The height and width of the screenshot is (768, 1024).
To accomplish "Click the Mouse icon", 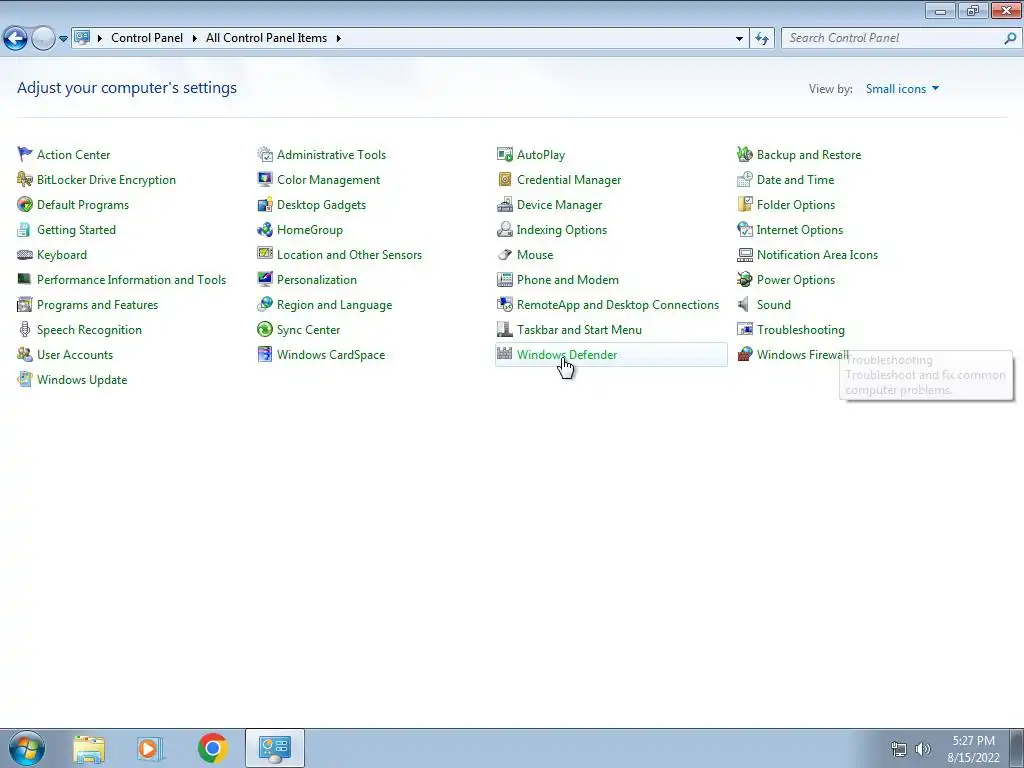I will [x=505, y=255].
